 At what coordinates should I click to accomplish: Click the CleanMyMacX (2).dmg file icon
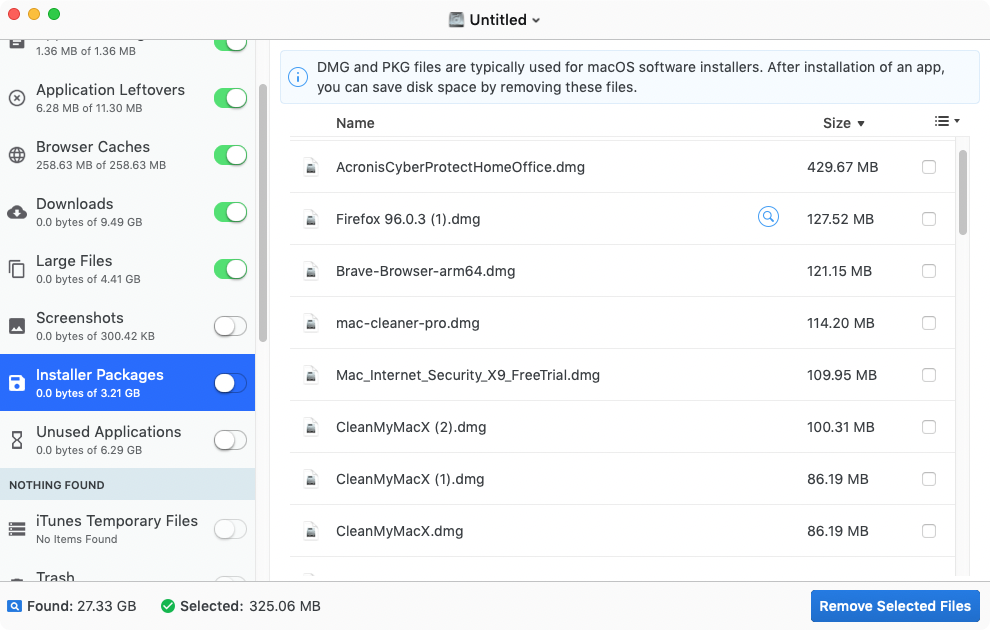tap(311, 427)
